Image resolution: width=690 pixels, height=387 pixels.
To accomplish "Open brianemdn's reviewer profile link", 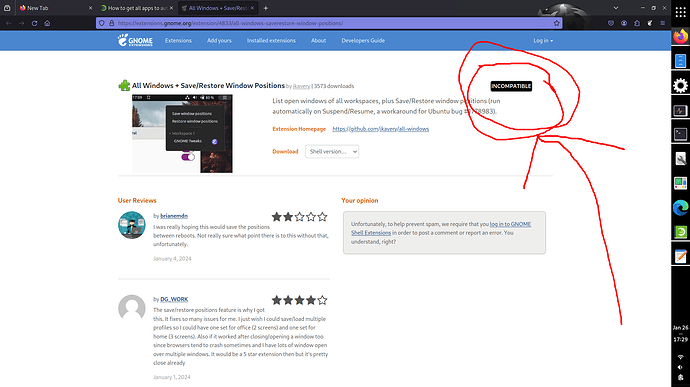I will point(174,216).
